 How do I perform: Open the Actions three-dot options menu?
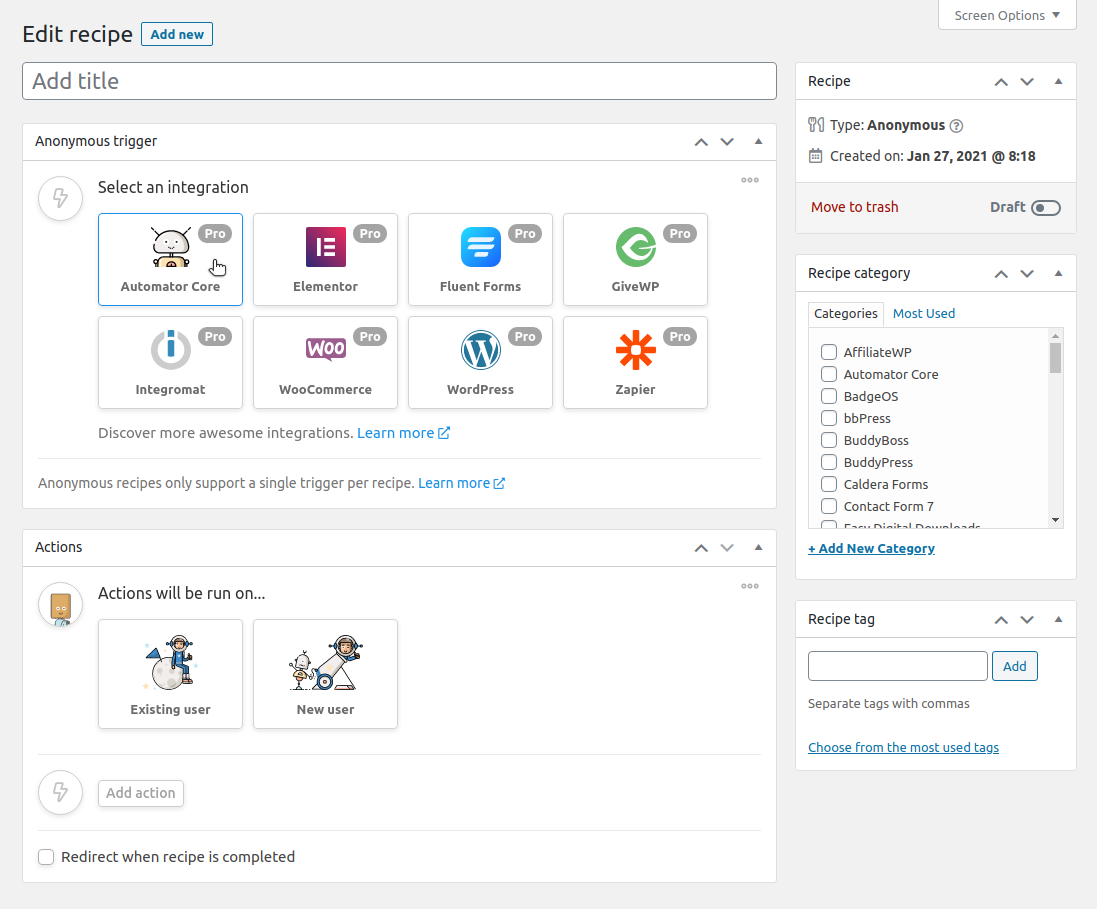coord(750,586)
